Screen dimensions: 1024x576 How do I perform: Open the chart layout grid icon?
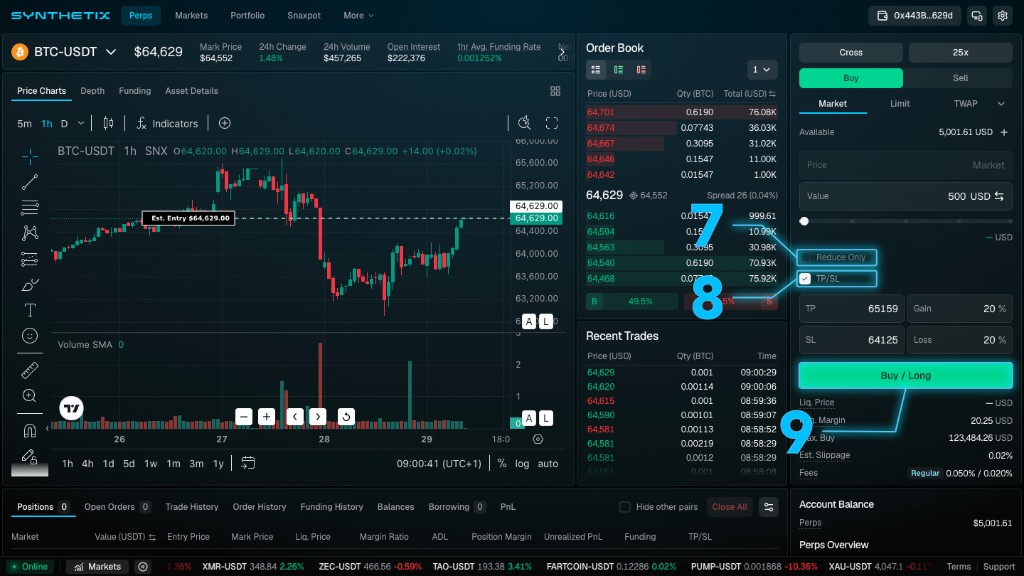click(555, 91)
